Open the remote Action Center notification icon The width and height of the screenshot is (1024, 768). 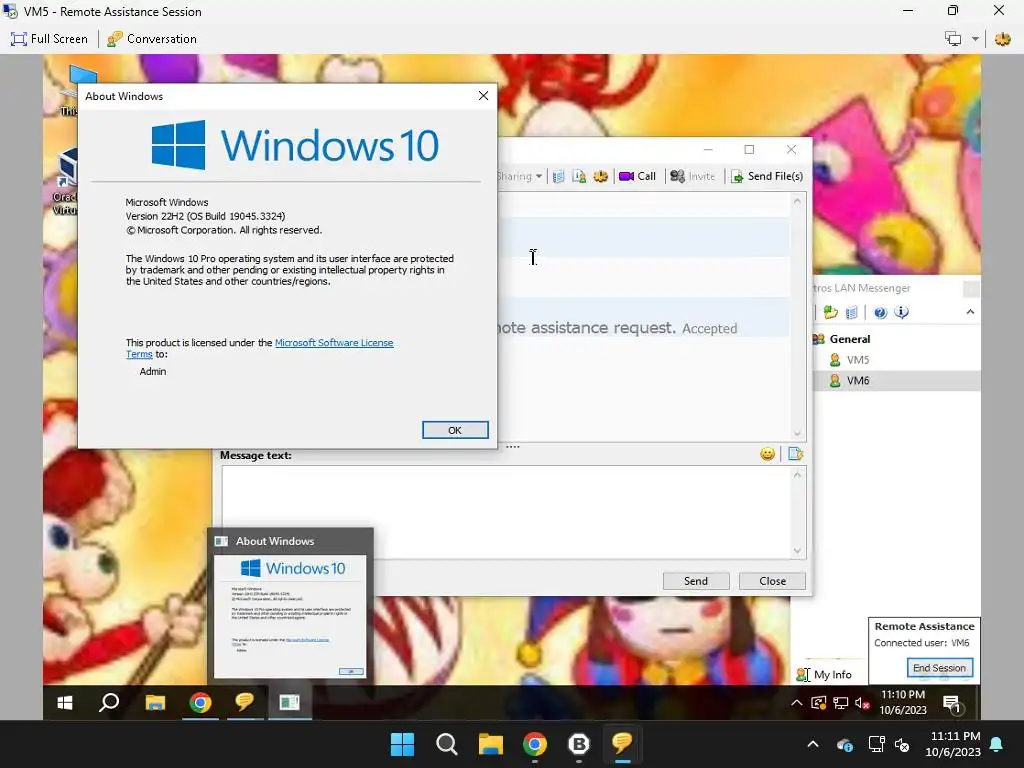952,703
